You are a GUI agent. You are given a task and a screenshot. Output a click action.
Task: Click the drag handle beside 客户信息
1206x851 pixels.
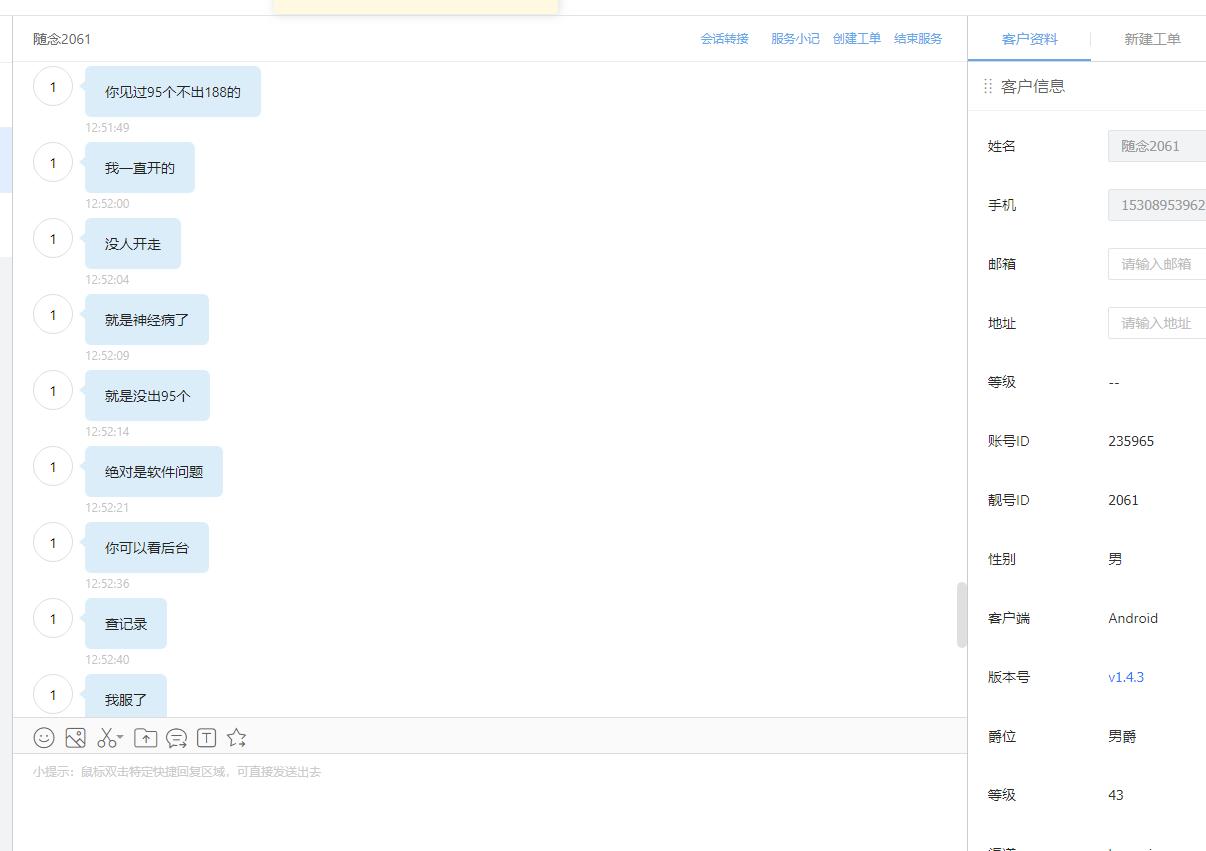[x=988, y=86]
